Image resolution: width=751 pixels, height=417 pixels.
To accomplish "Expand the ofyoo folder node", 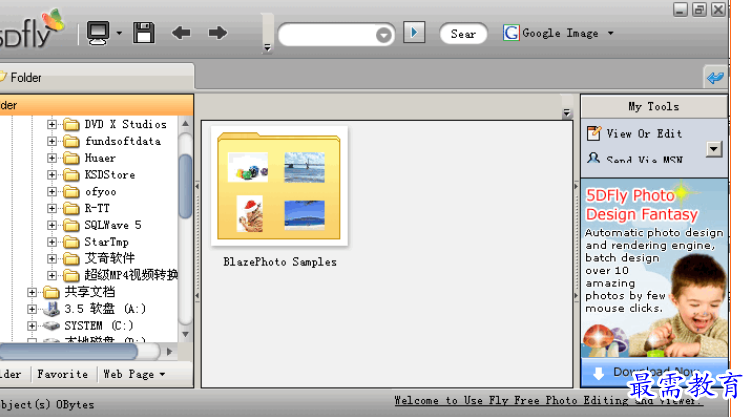I will [52, 192].
